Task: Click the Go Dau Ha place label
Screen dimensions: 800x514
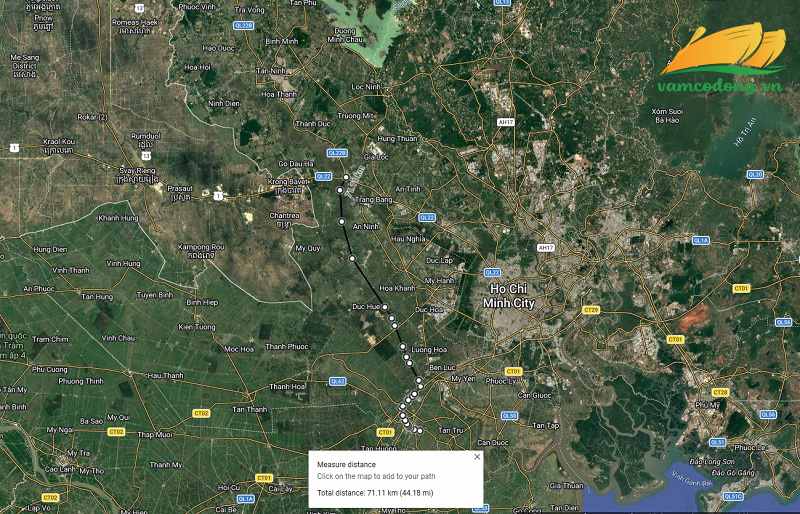Action: (x=296, y=164)
